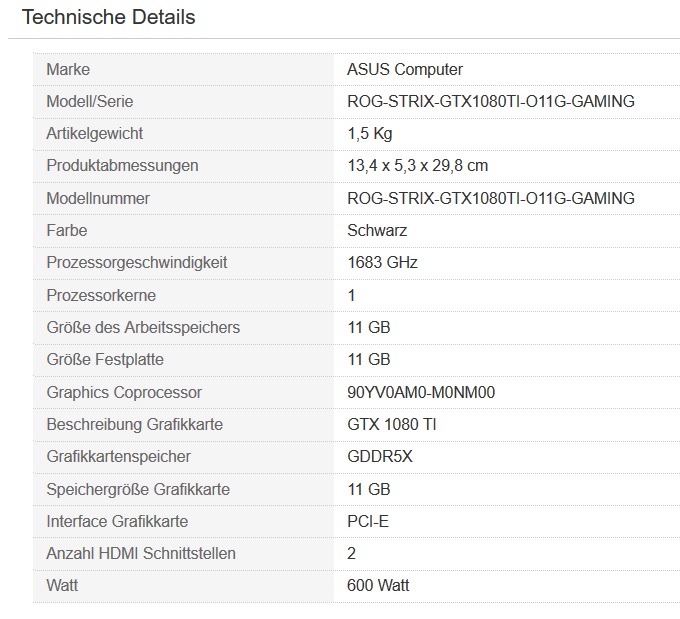Select dimensions value "13,4 x 5,3 x 29,8 cm"
680x619 pixels.
coord(417,165)
